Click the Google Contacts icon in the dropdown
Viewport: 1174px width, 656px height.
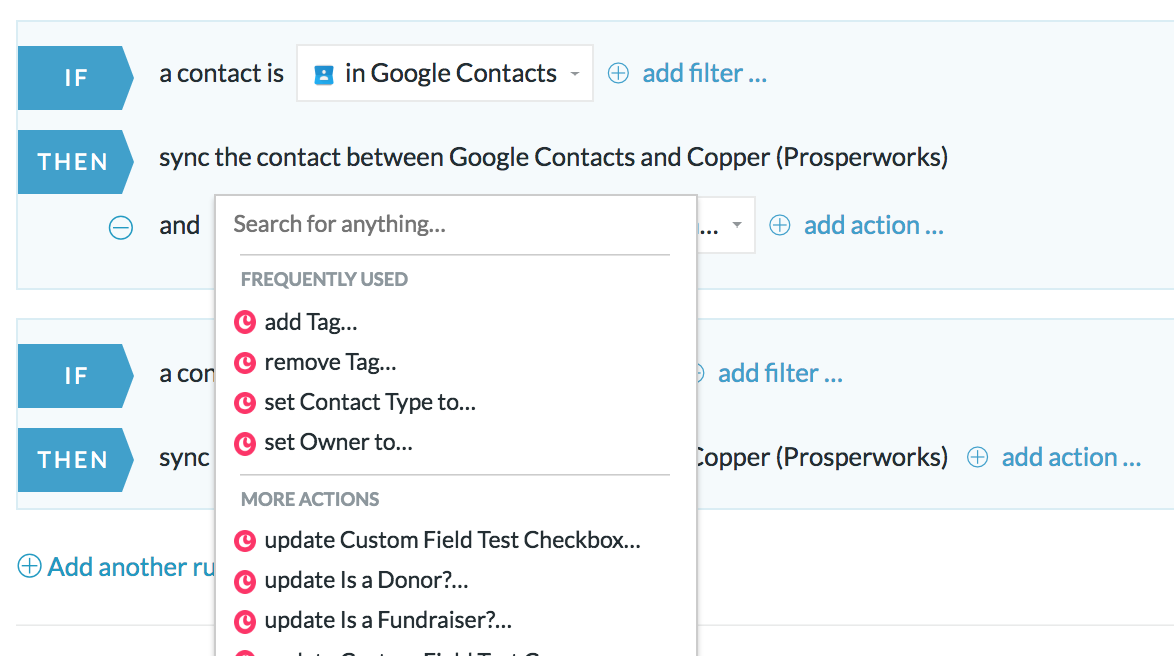pos(323,75)
